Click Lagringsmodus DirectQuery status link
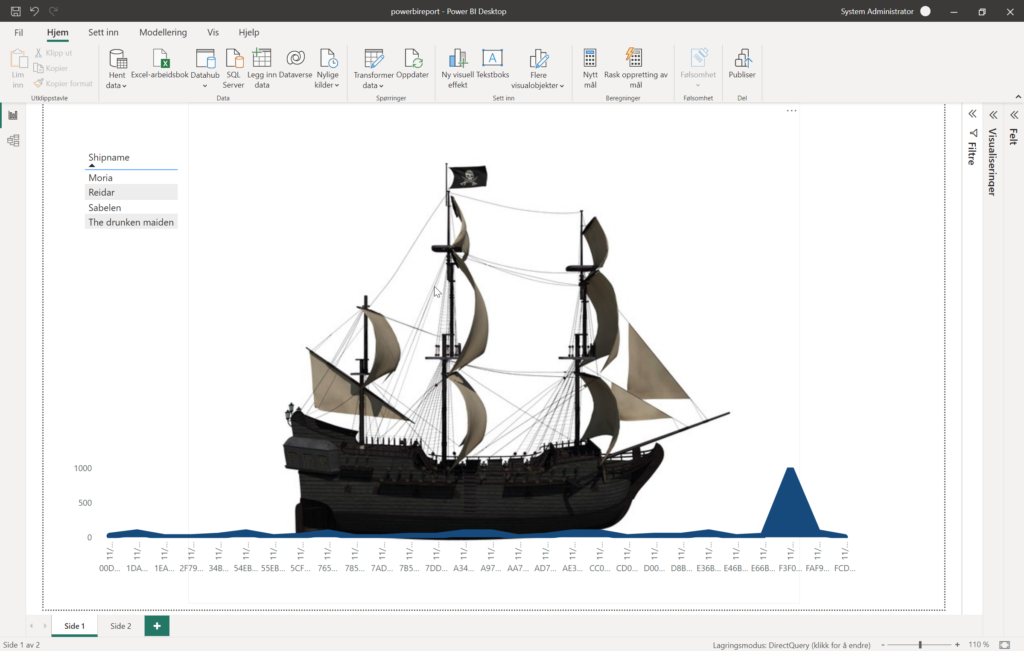 792,645
